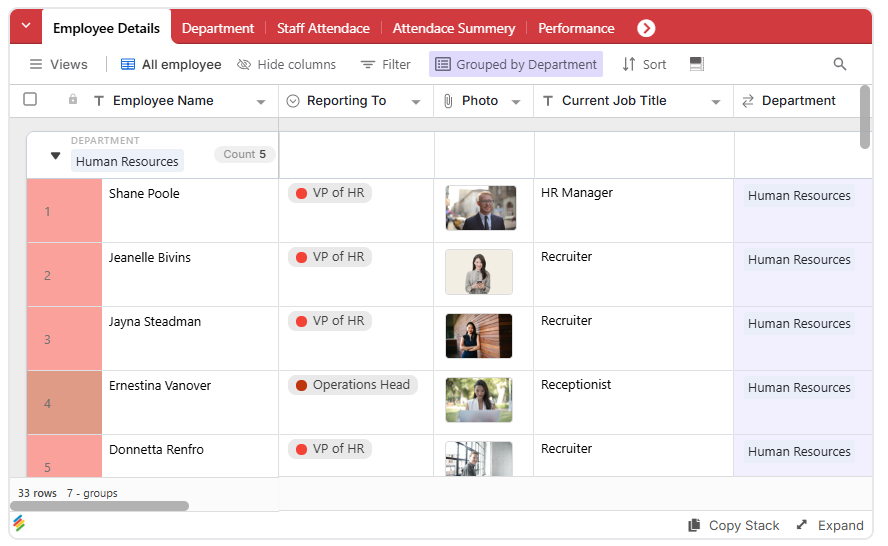Click the VP of HR tag for Jayna Steadman
The width and height of the screenshot is (888, 546).
point(330,321)
